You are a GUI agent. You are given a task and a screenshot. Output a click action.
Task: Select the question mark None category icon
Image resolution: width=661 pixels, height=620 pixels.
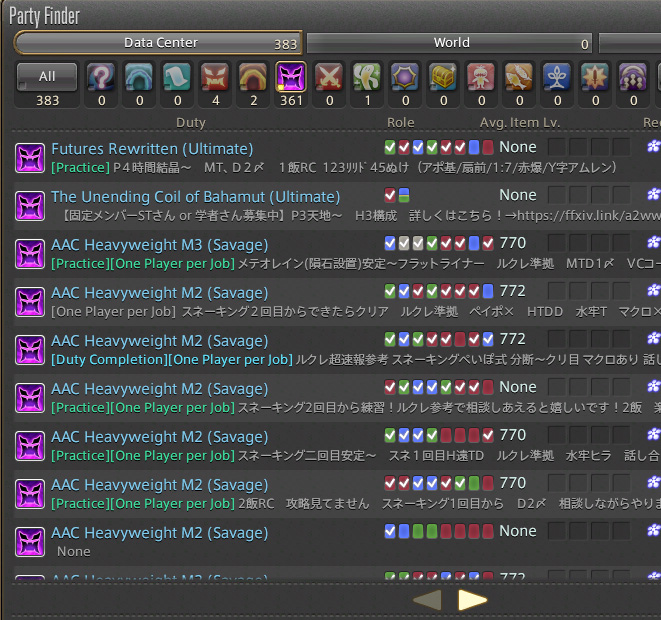pyautogui.click(x=101, y=77)
